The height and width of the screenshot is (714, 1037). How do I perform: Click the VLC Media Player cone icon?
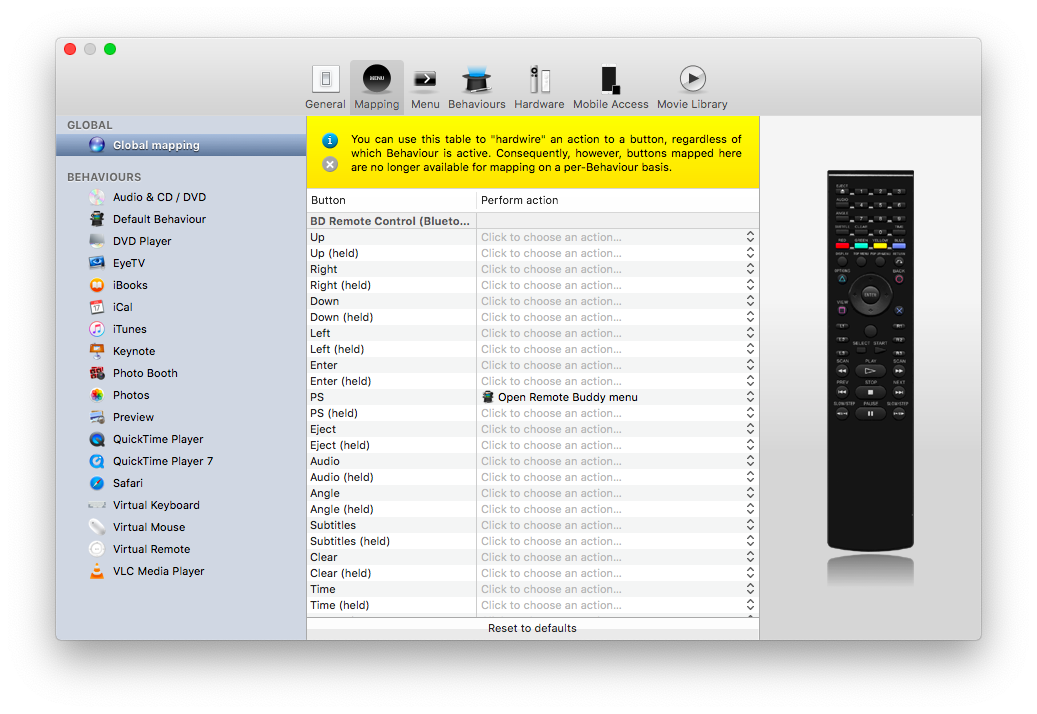(97, 571)
